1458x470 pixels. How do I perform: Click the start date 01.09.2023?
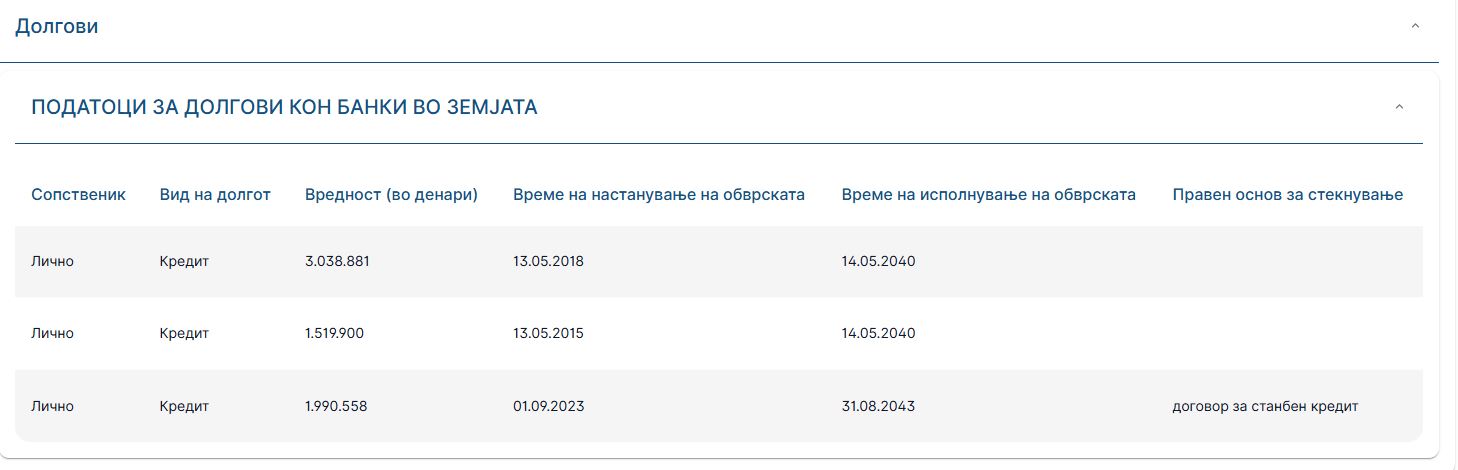pyautogui.click(x=548, y=406)
